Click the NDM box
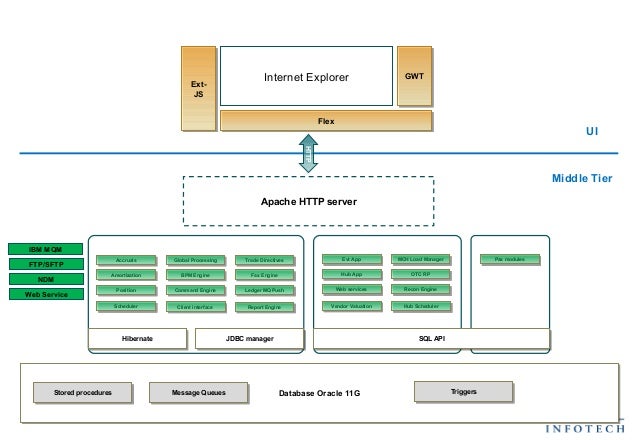638x442 pixels. tap(46, 279)
